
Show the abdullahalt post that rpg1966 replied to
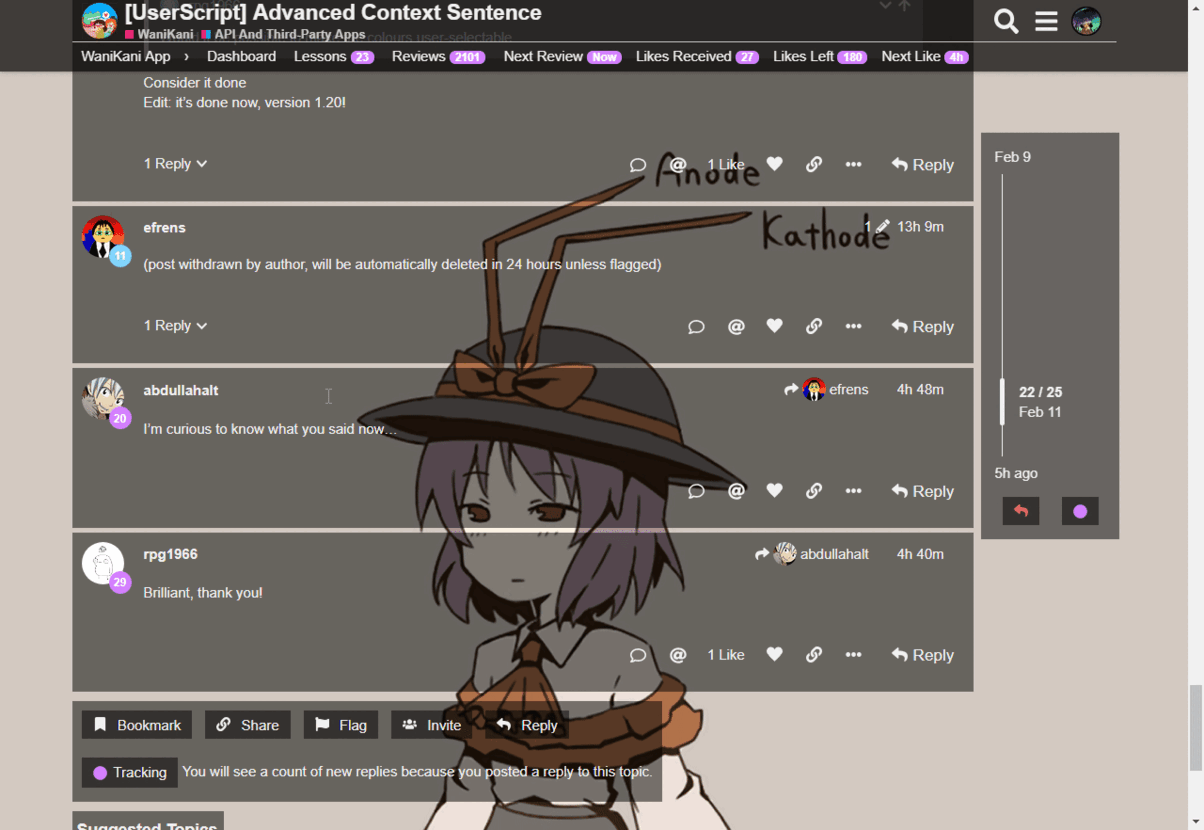point(812,554)
